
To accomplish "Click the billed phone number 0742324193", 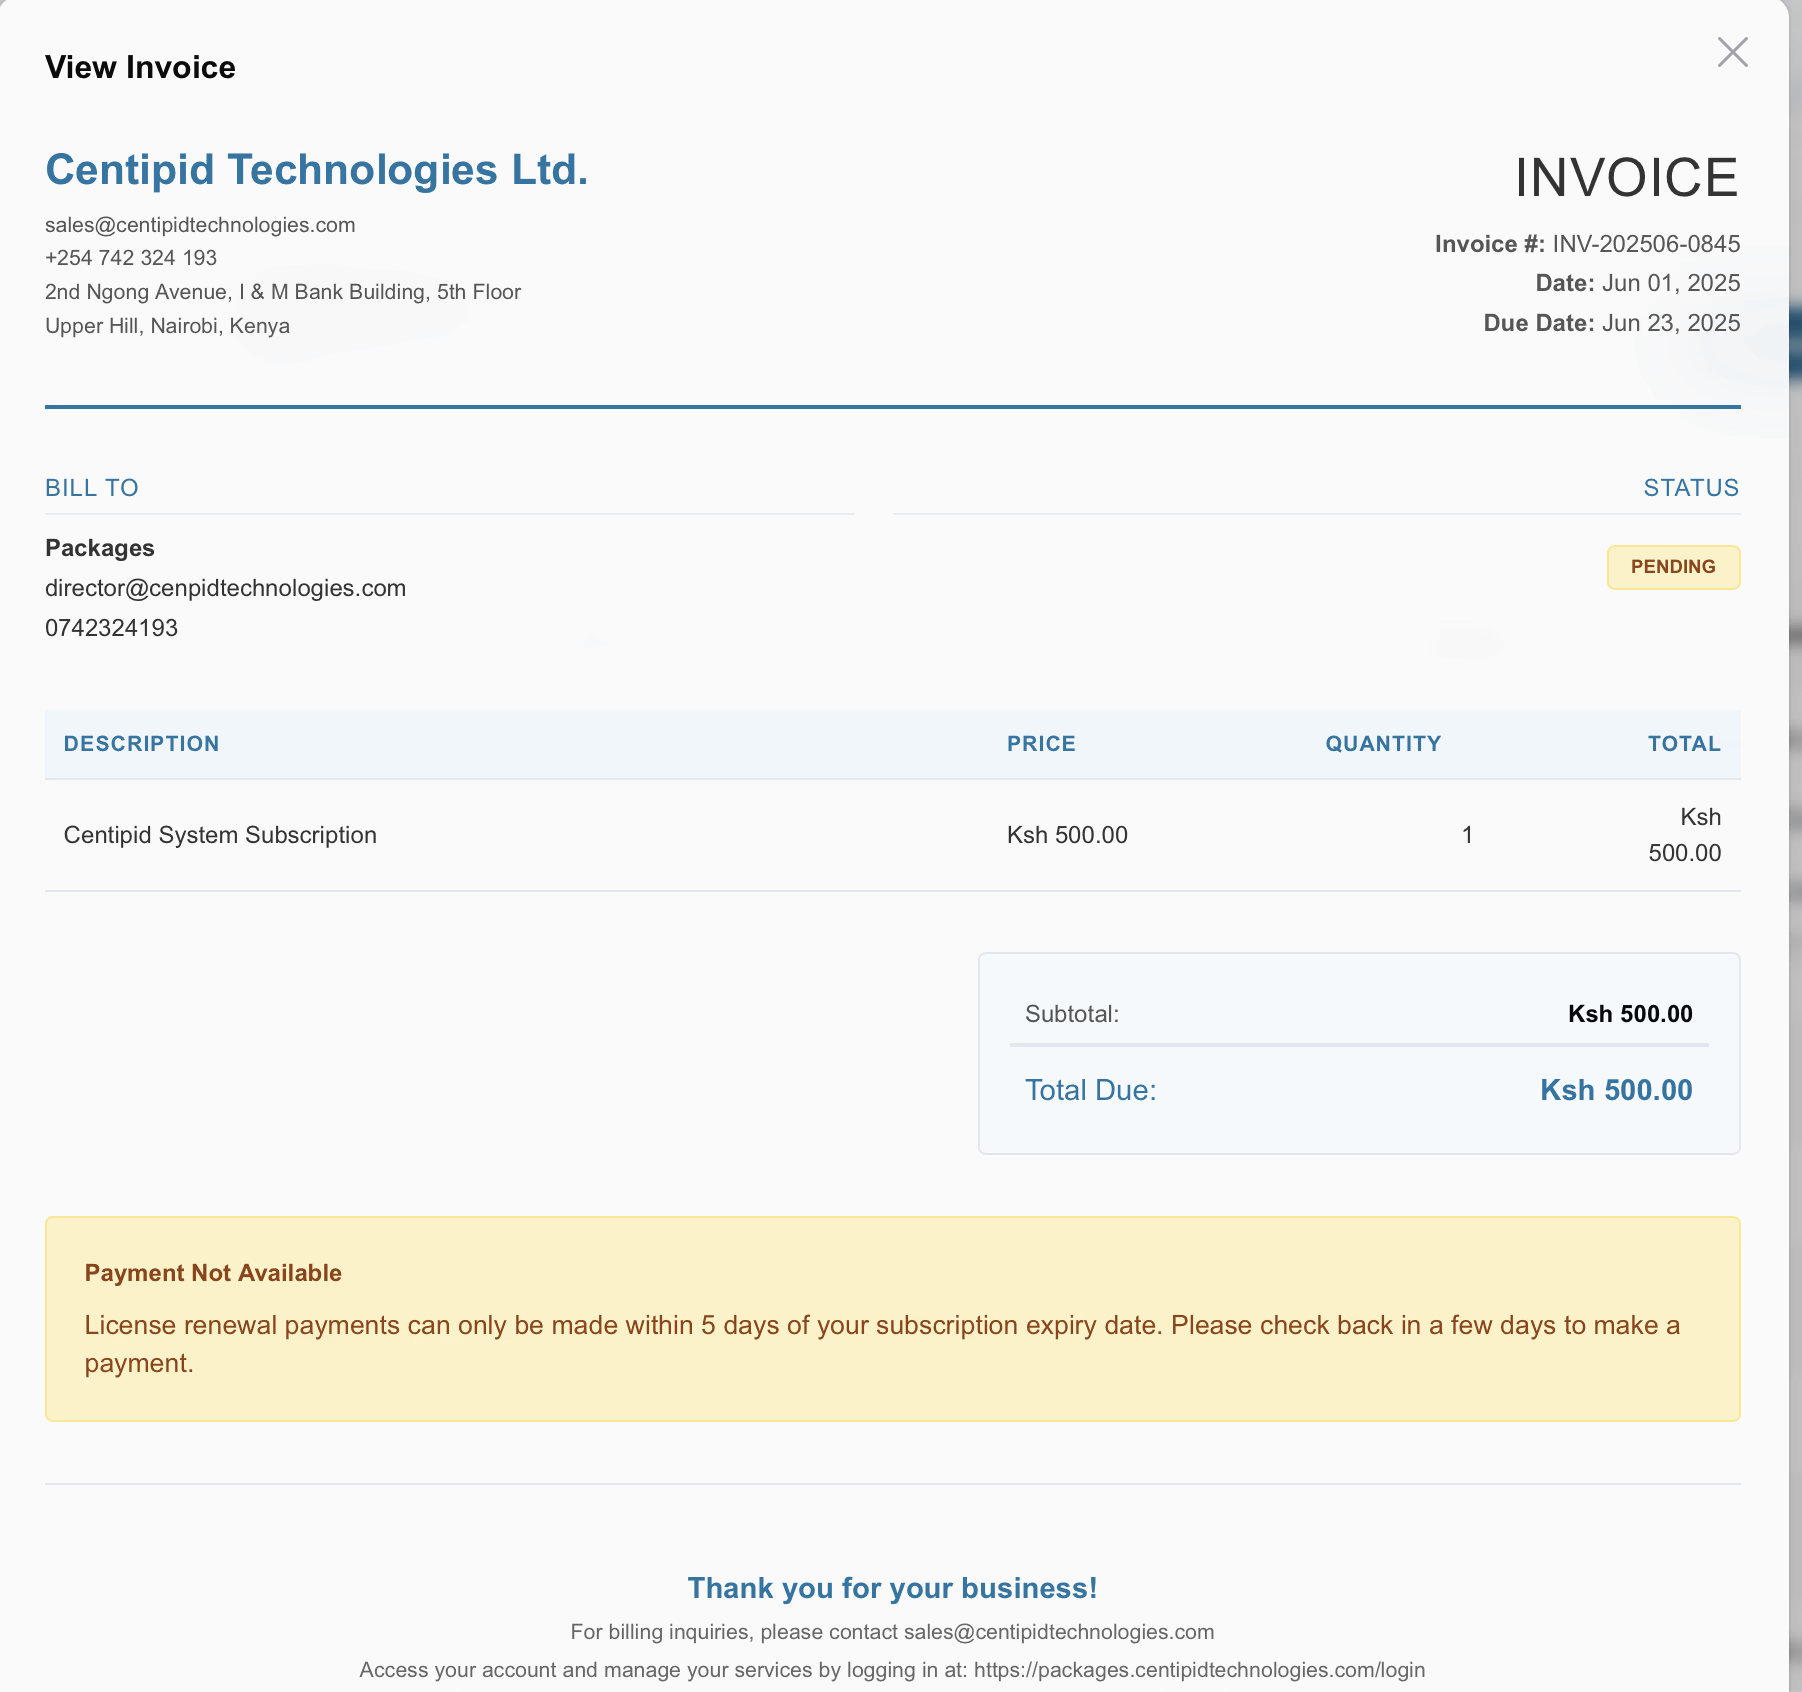I will point(111,628).
